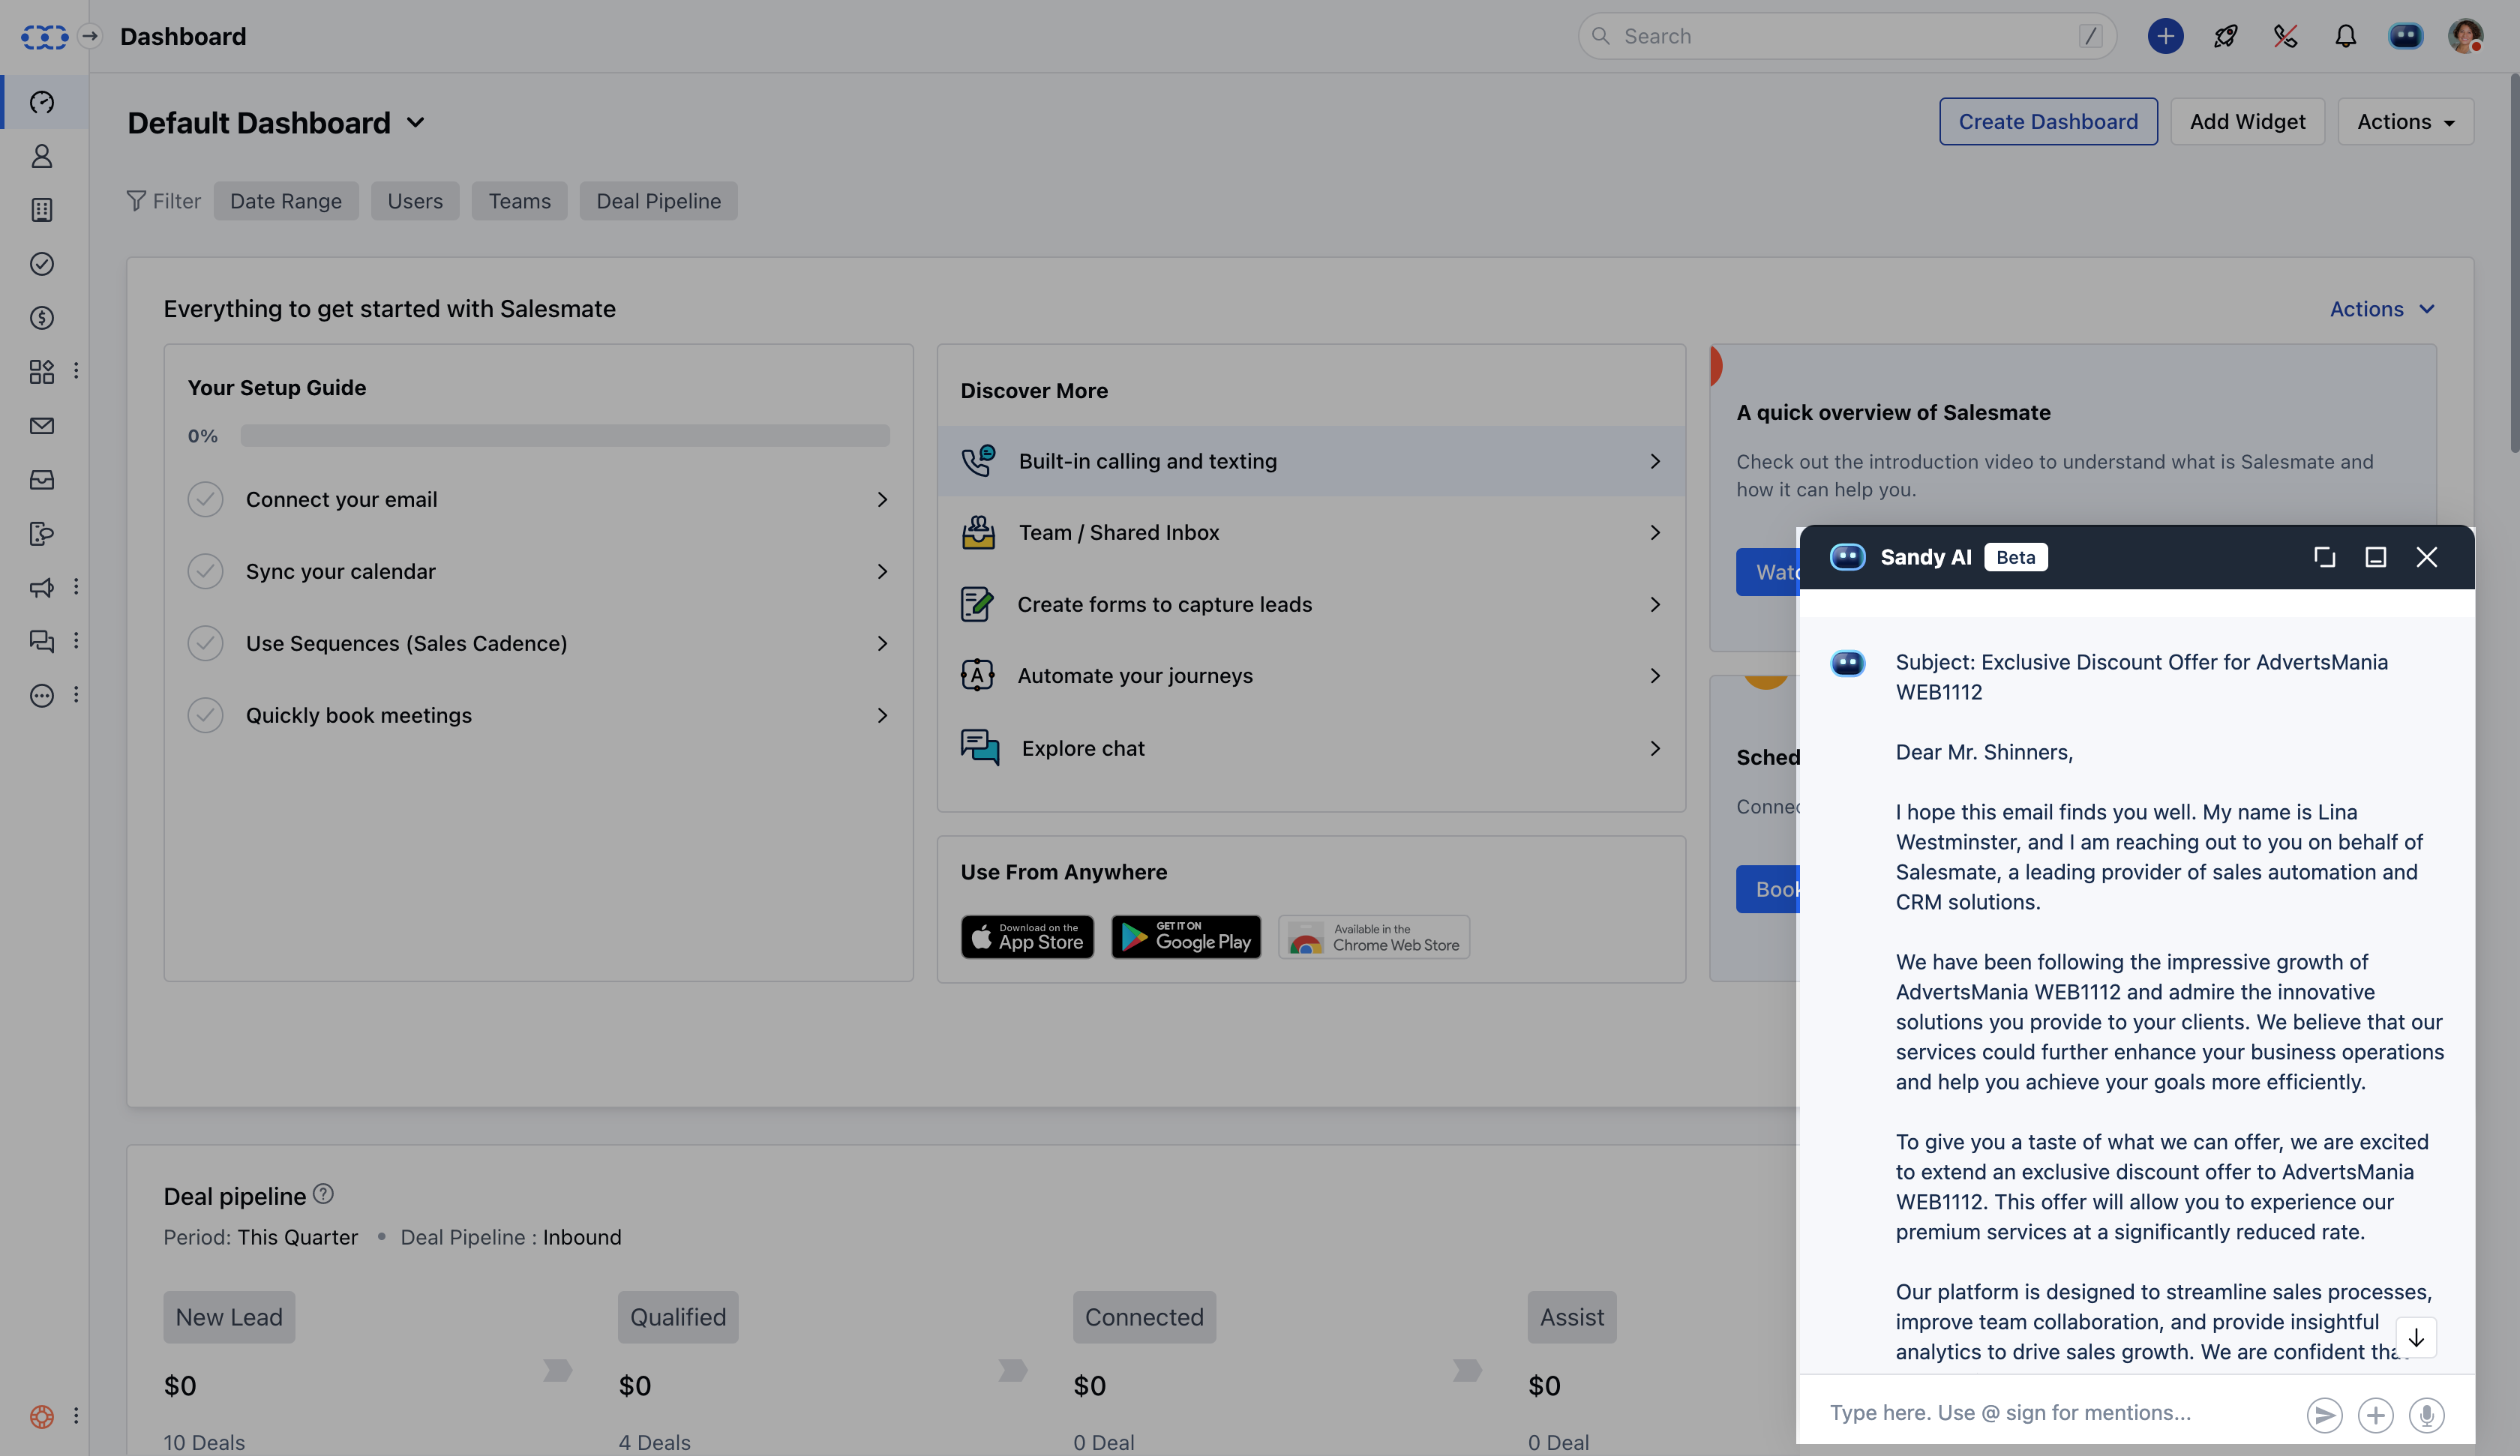The image size is (2520, 1456).
Task: Click the blue plus quick-add icon
Action: [x=2165, y=37]
